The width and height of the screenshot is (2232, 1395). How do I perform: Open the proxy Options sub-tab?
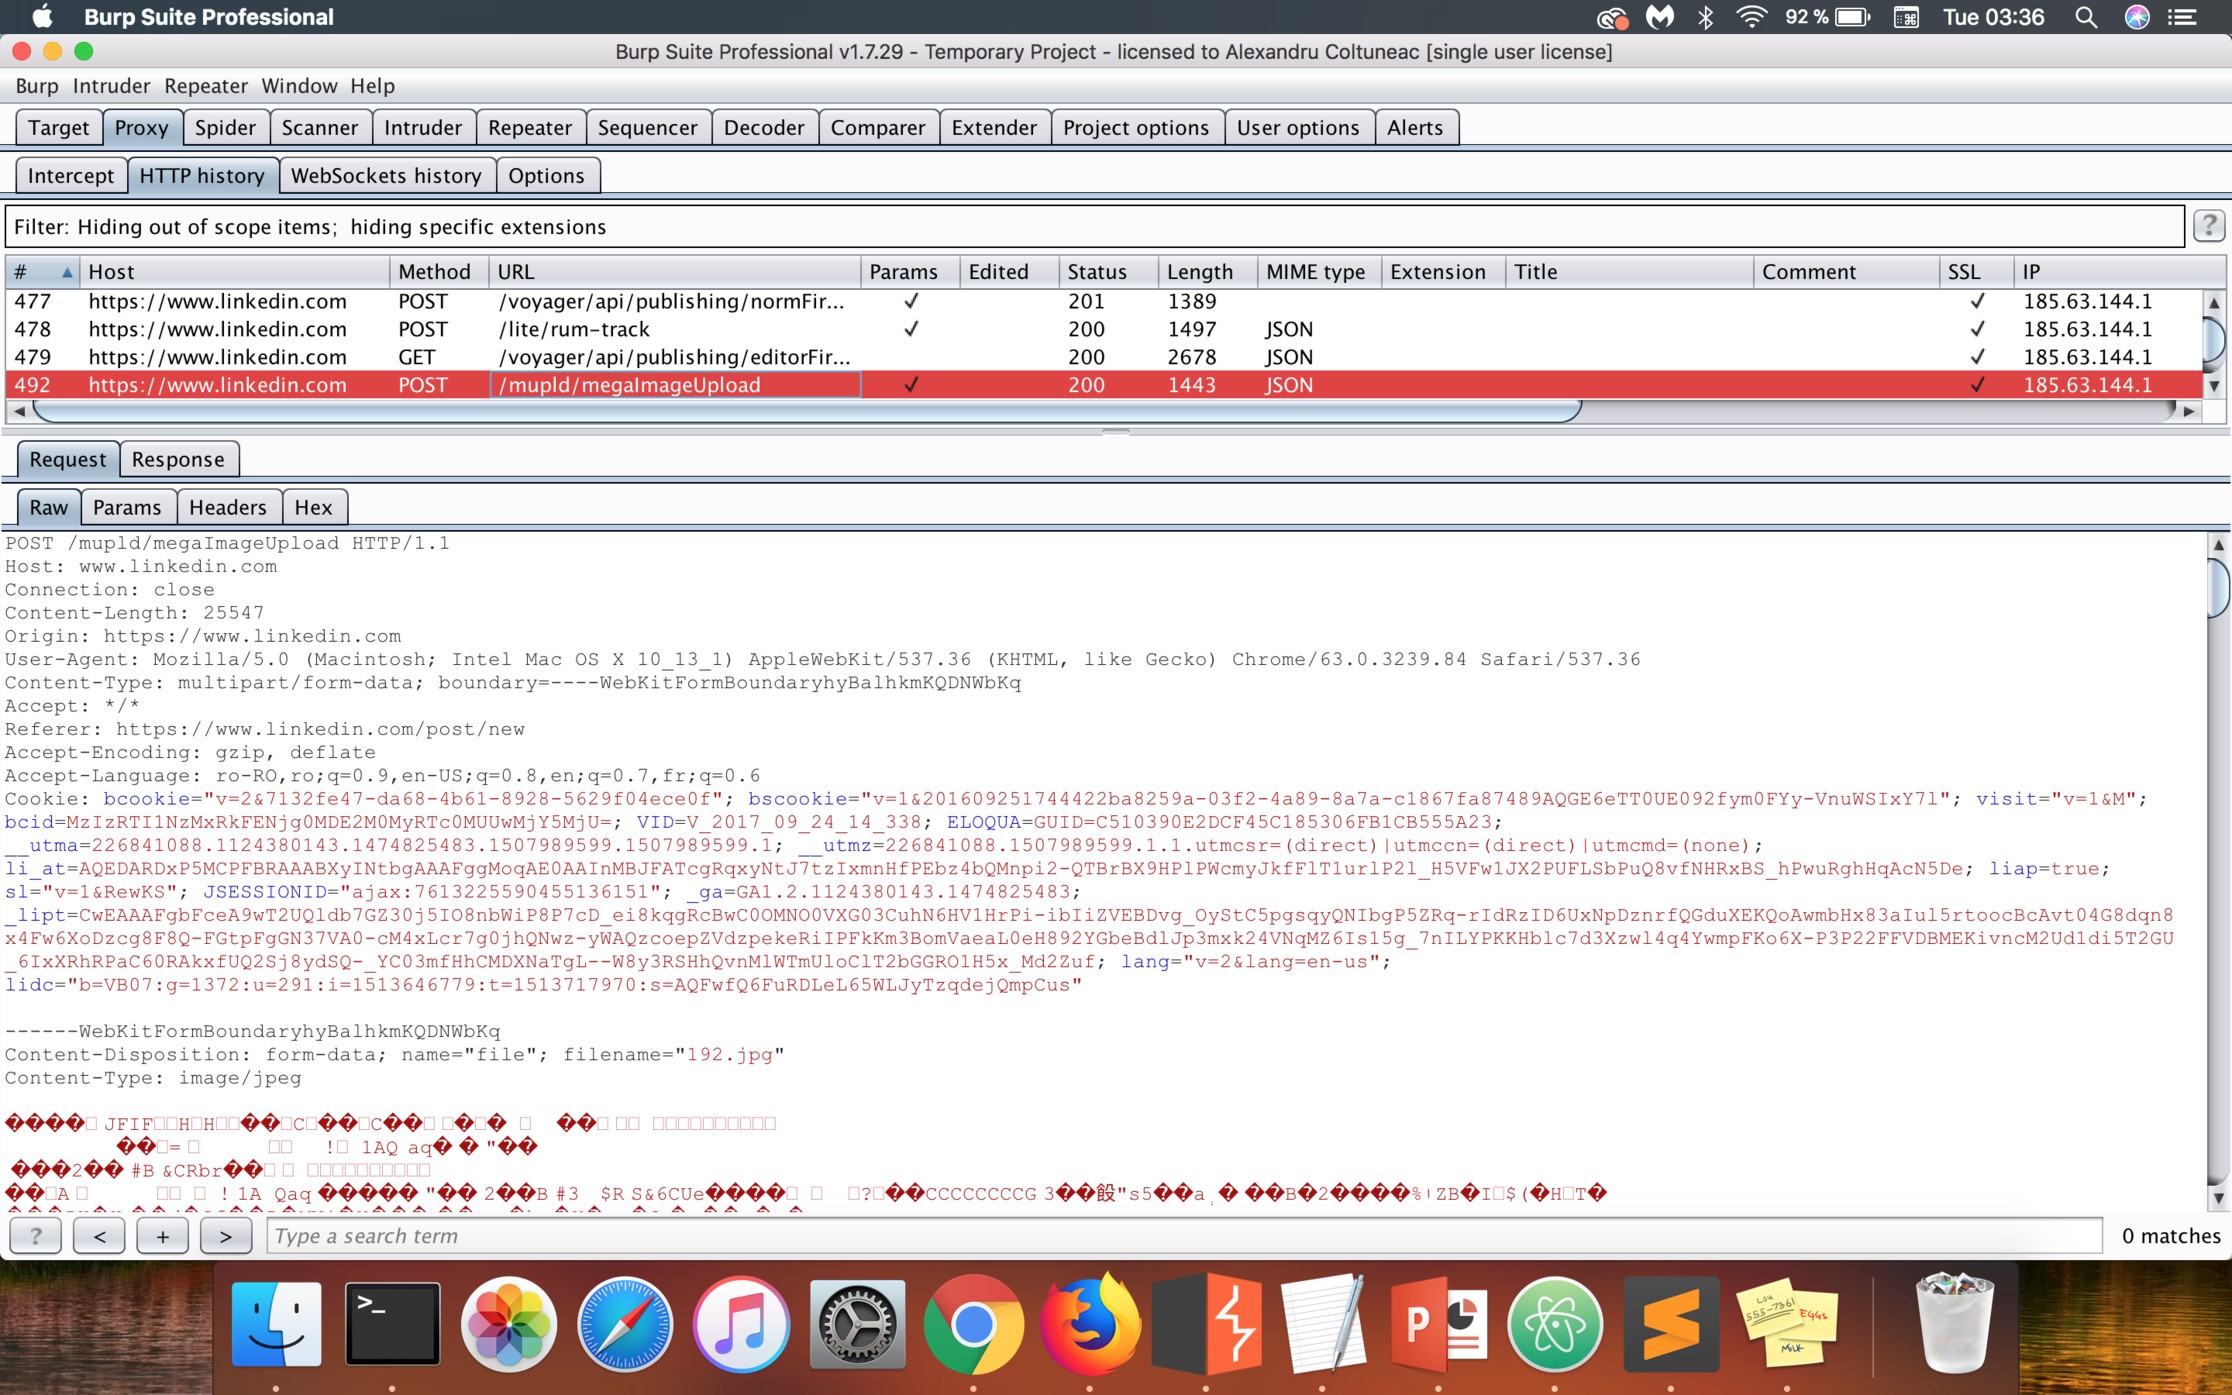pos(546,176)
